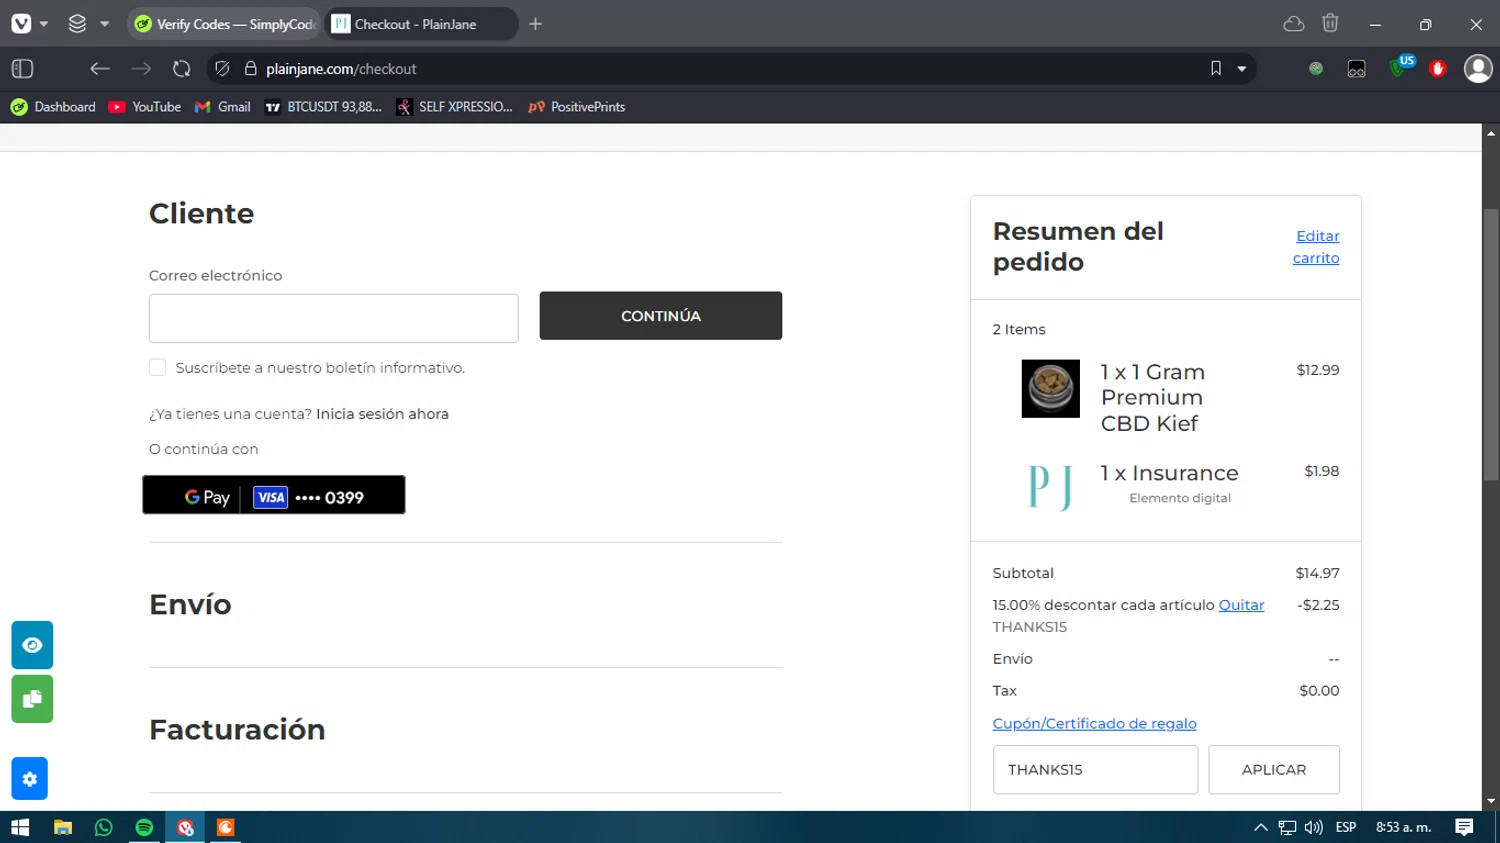Open the Dashboard bookmark

(54, 107)
